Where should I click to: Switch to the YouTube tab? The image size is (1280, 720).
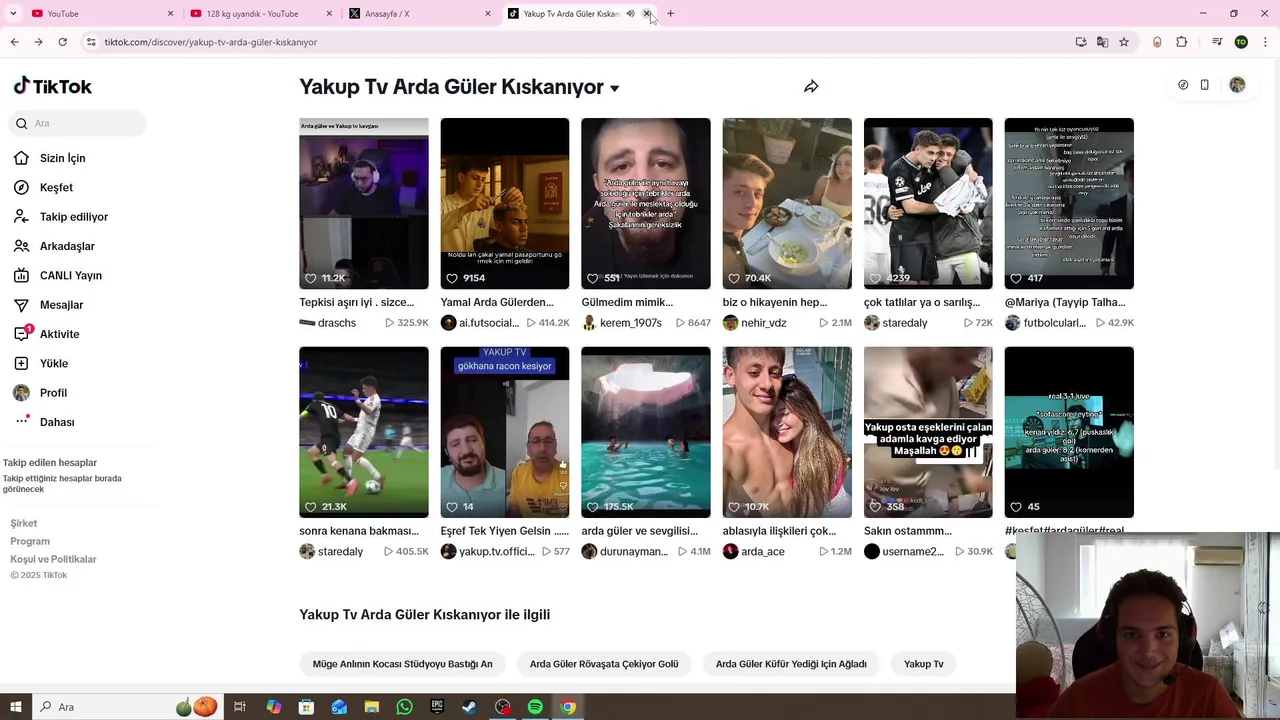click(100, 14)
